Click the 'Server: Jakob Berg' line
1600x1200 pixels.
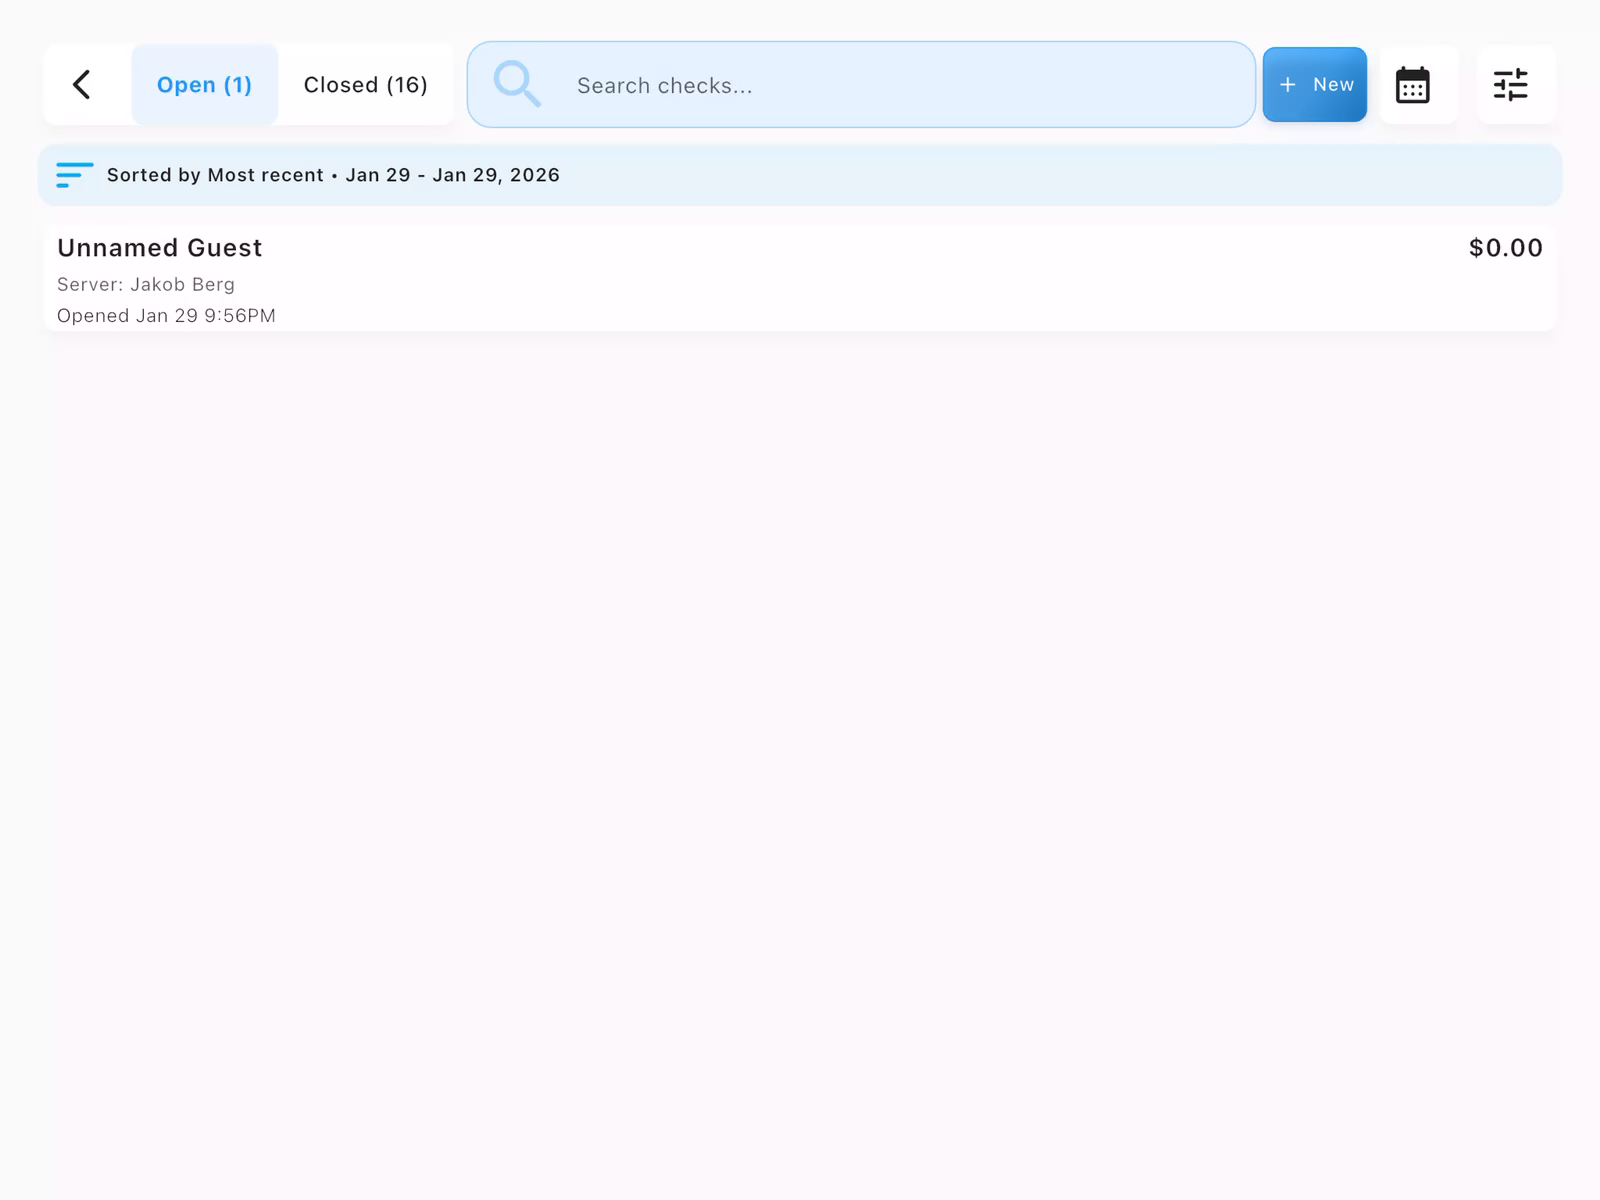click(x=146, y=284)
